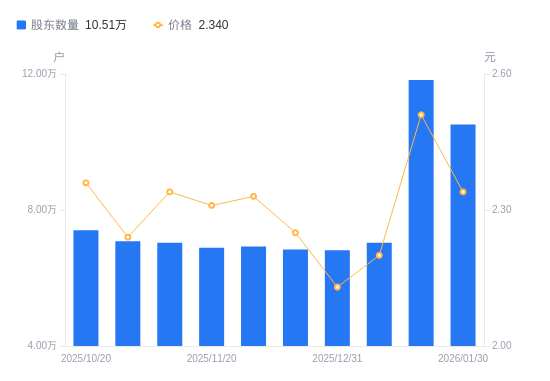Click the 元 unit label
Viewport: 550px width, 381px height.
(x=490, y=57)
